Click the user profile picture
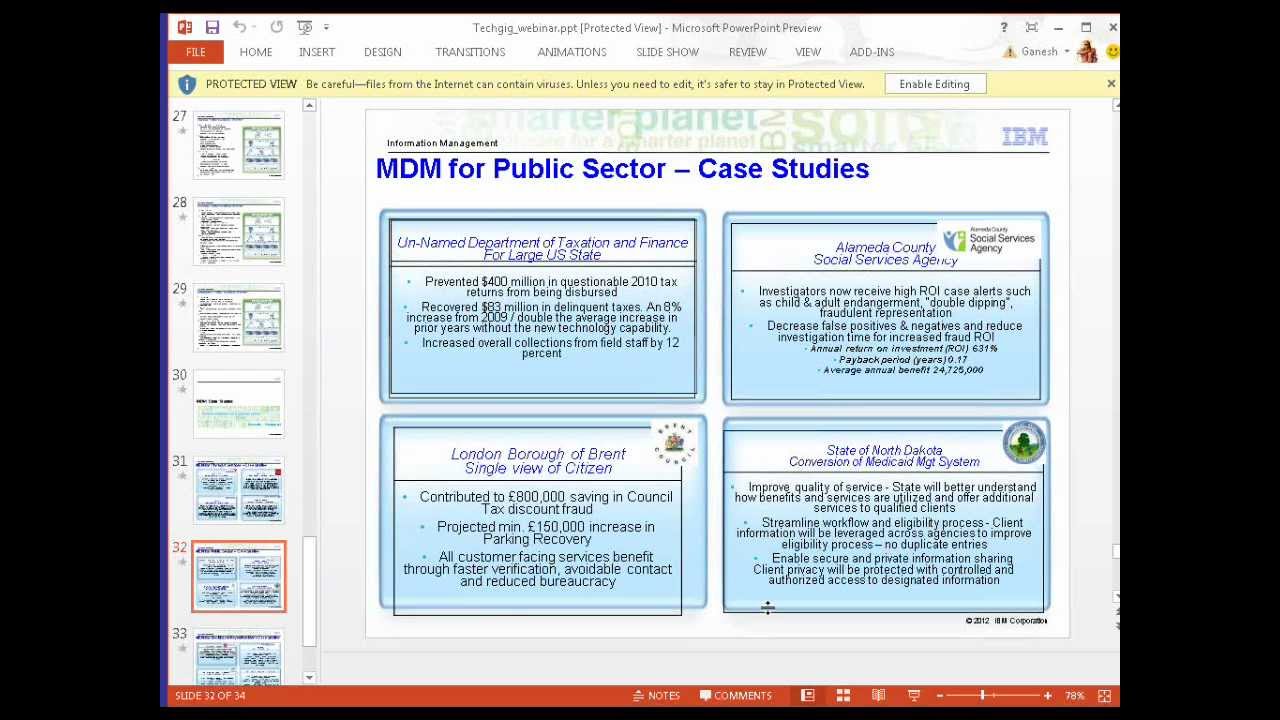This screenshot has width=1280, height=720. coord(1087,52)
